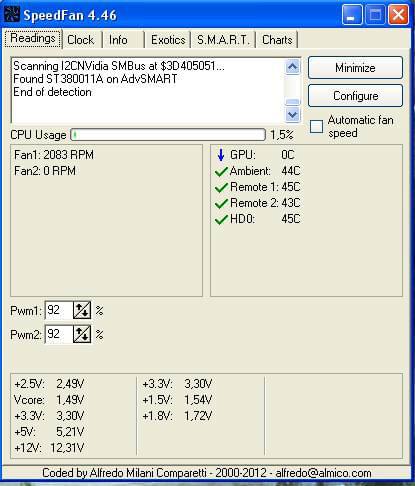Click the green checkmark beside HD0

pyautogui.click(x=221, y=219)
